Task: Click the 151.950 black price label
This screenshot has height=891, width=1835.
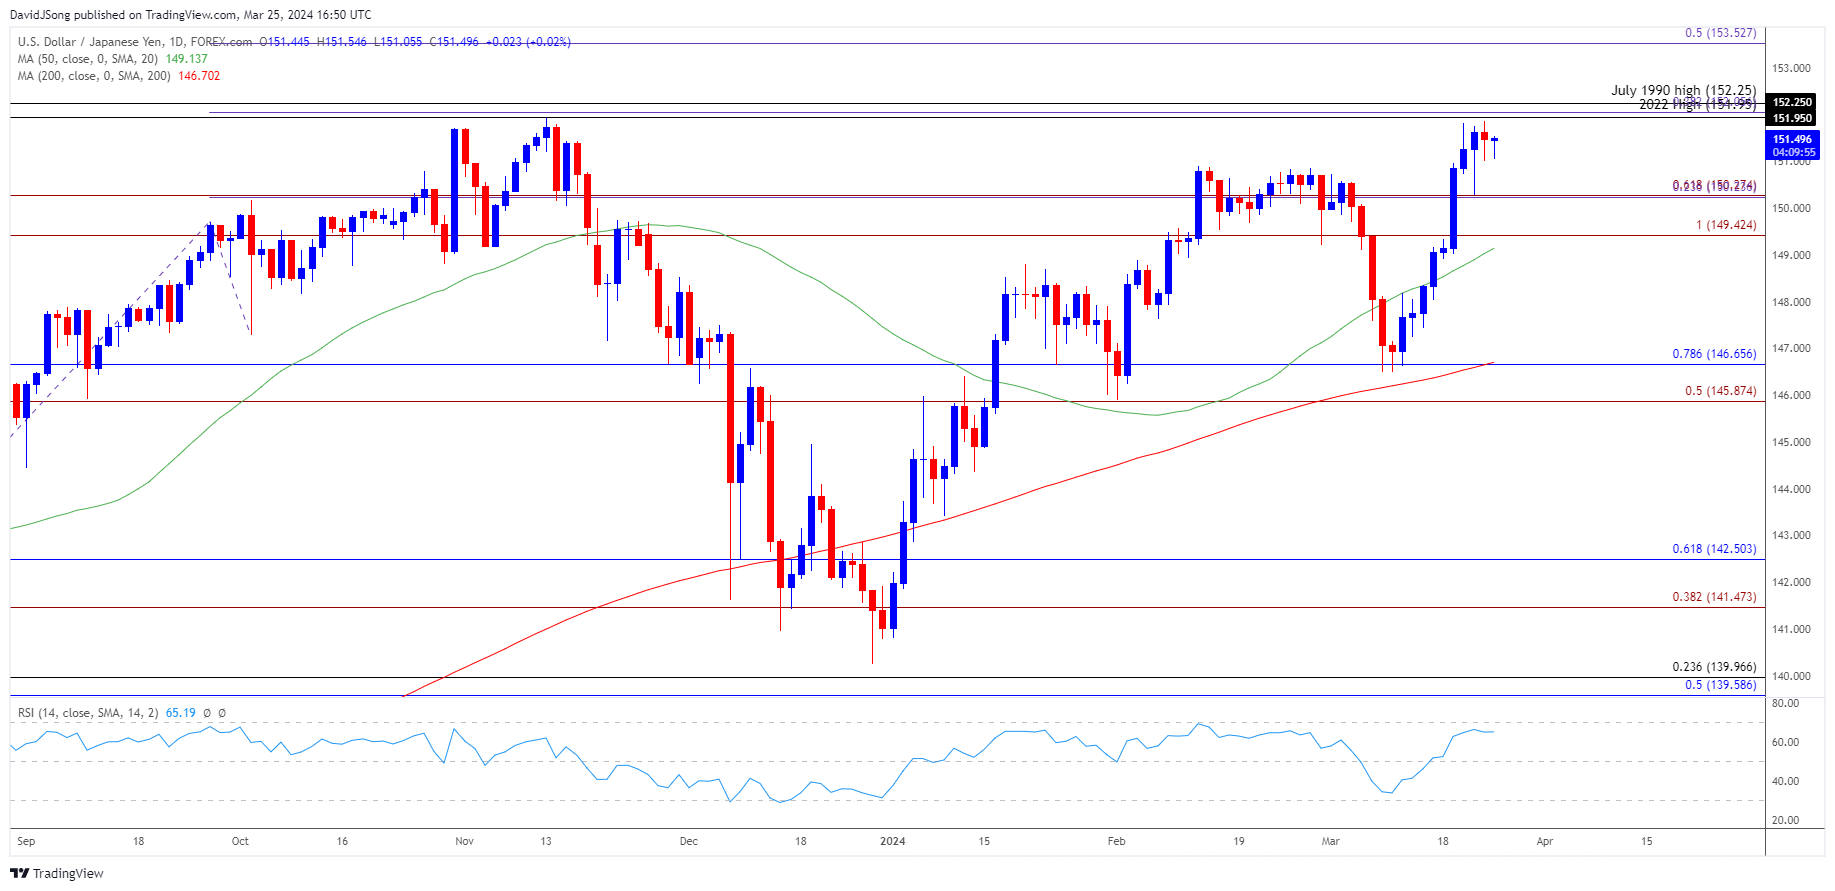Action: tap(1792, 118)
